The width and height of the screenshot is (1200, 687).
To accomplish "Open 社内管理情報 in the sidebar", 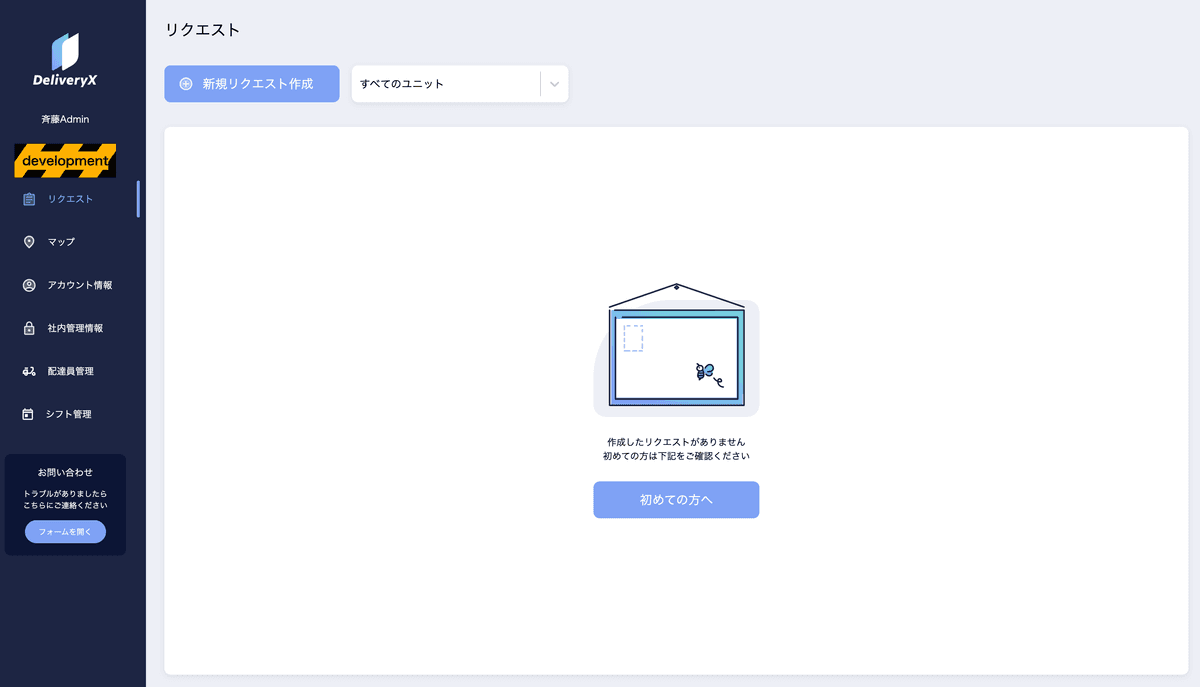I will click(75, 328).
